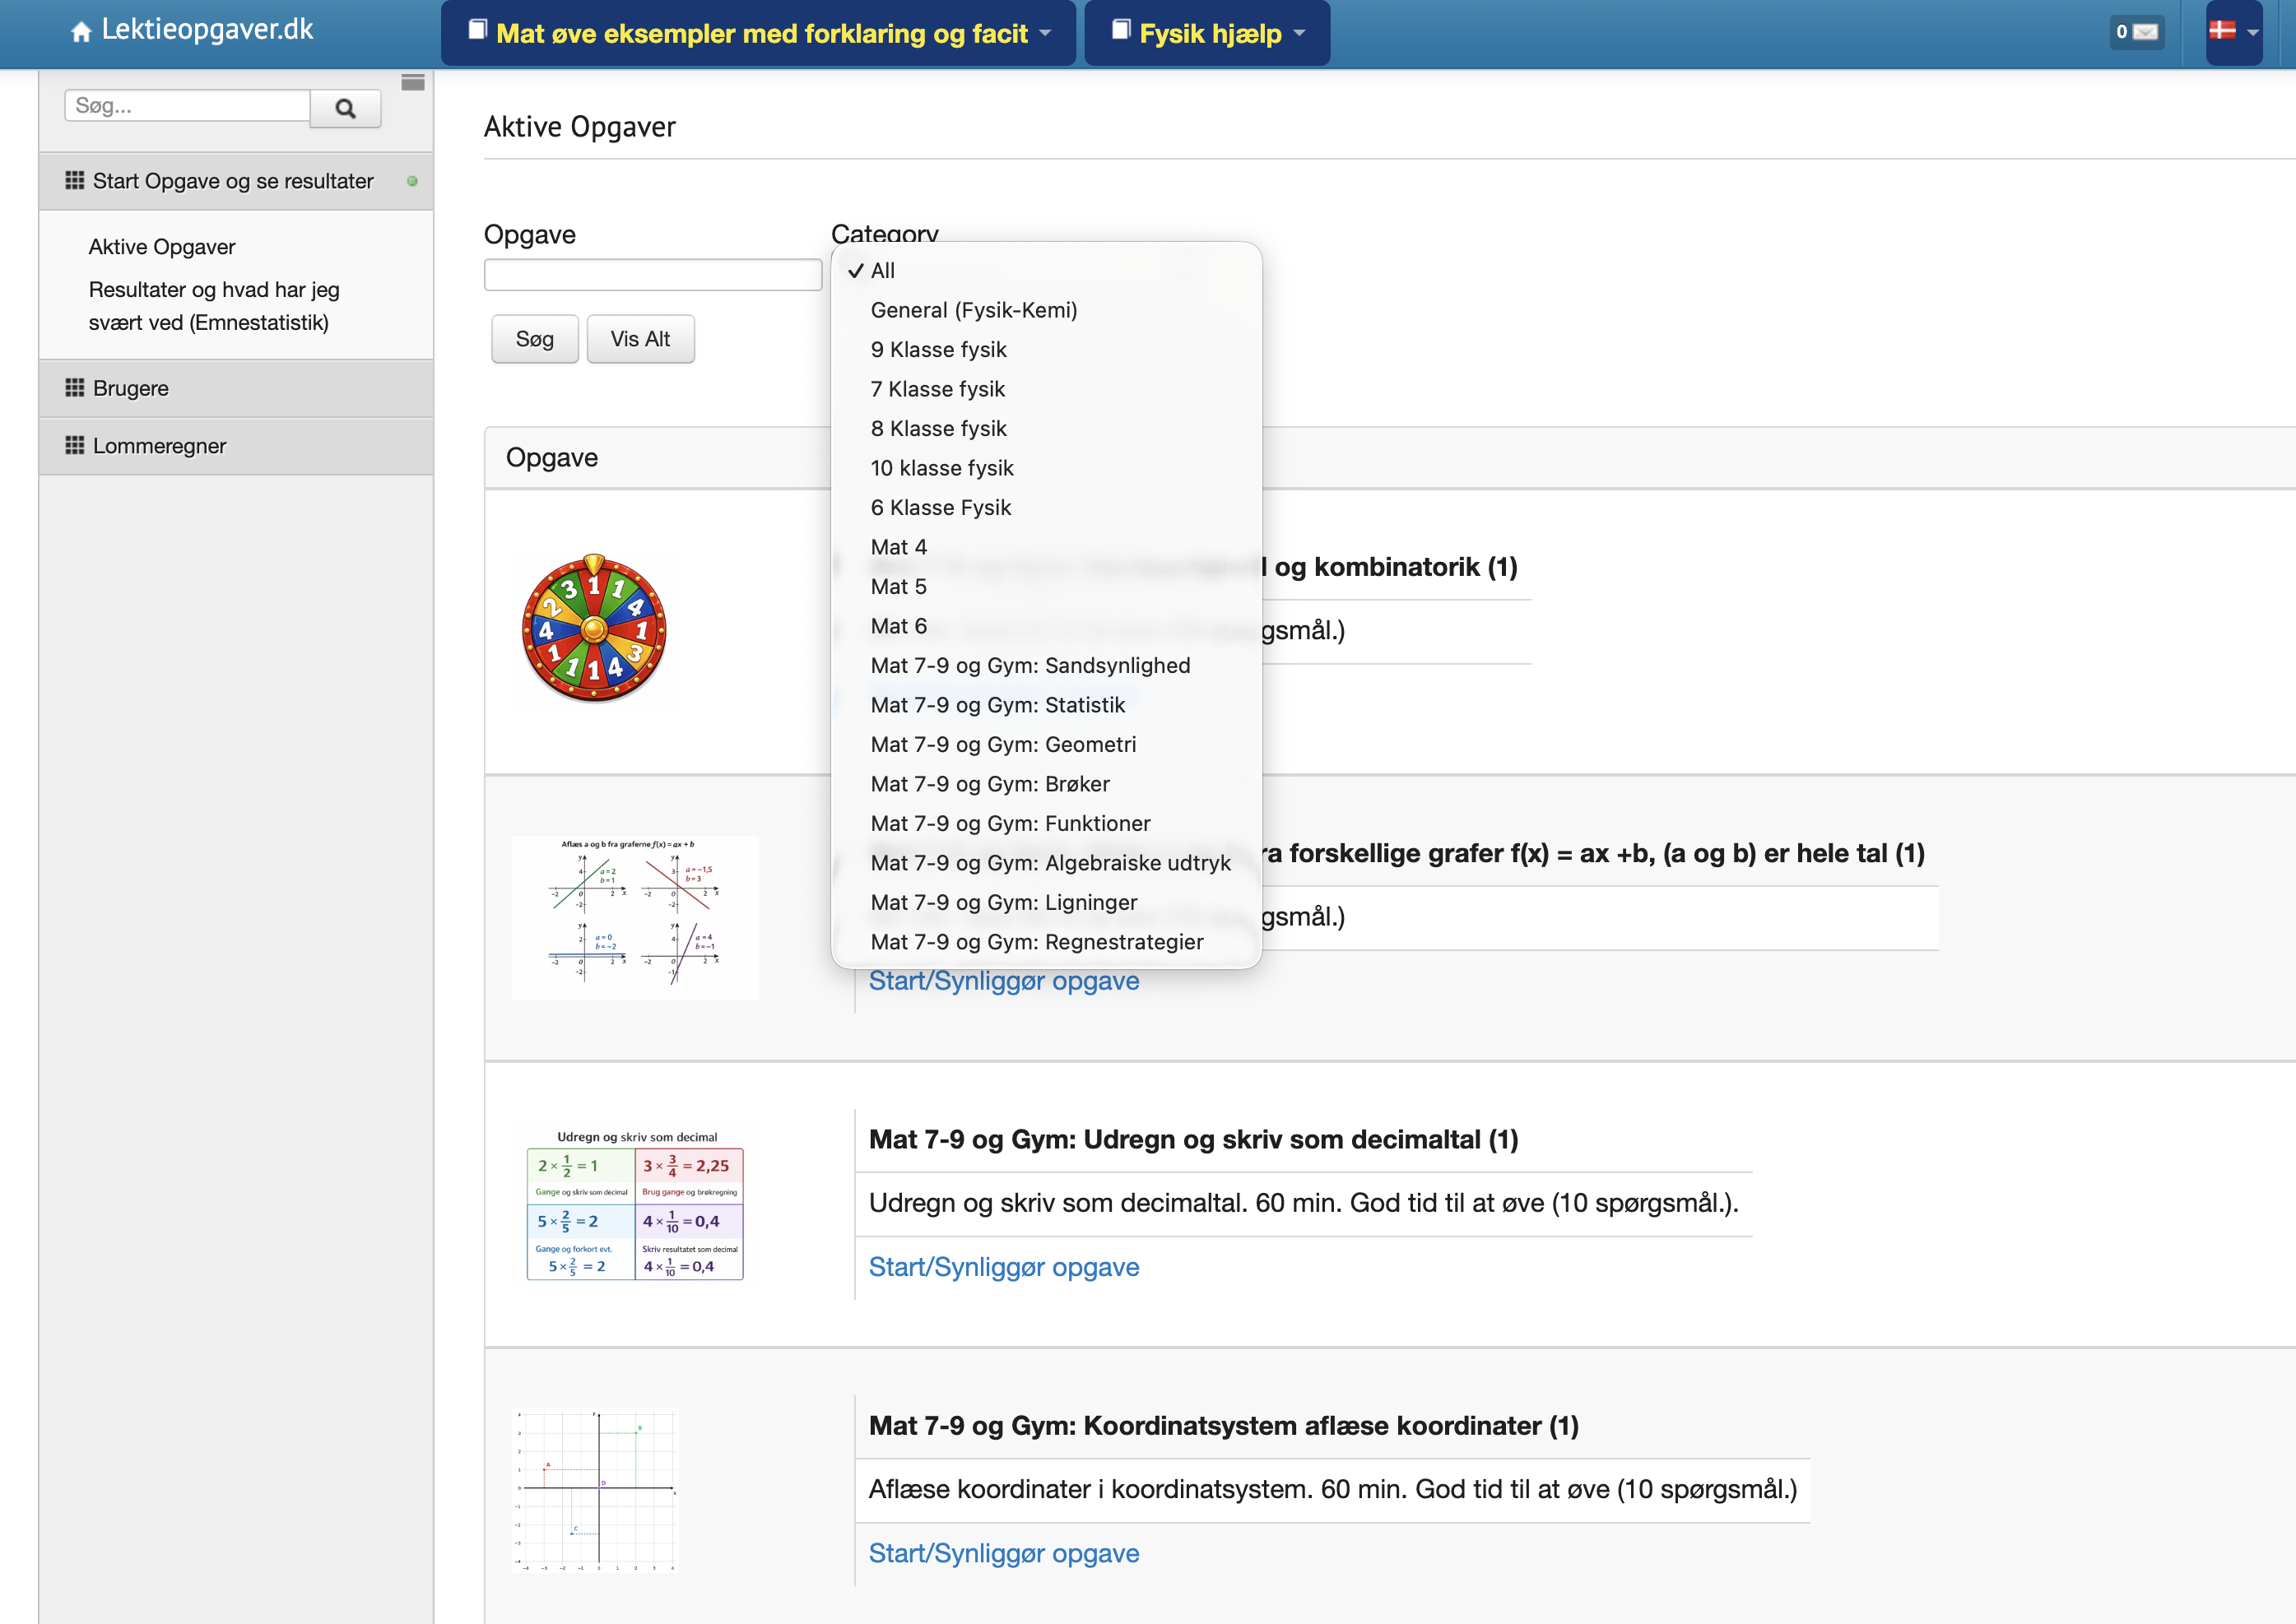Expand the Fysik hjælp dropdown arrow
2296x1624 pixels.
1300,34
